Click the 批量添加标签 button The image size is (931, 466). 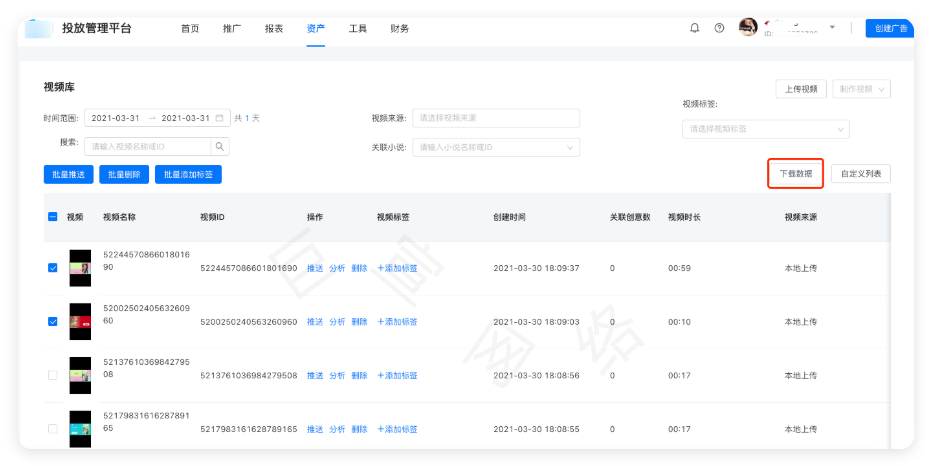[188, 175]
